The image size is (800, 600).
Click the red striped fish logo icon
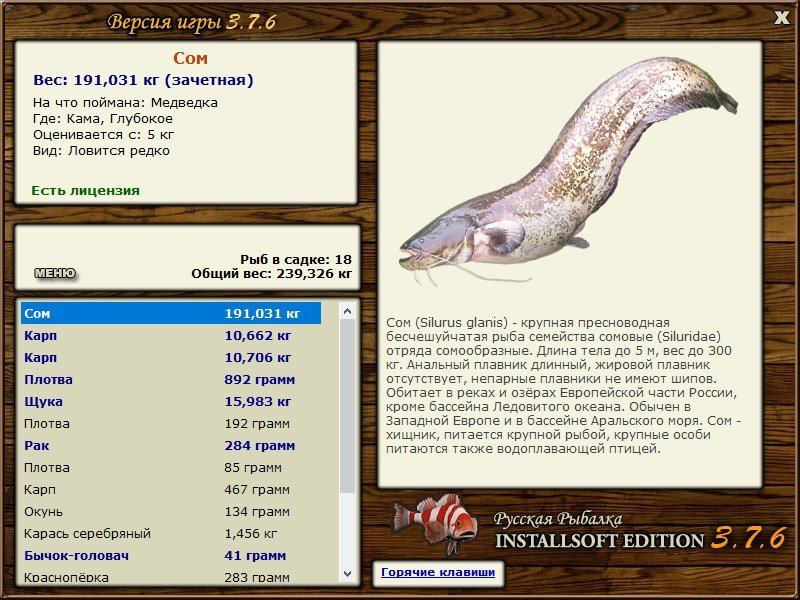435,523
